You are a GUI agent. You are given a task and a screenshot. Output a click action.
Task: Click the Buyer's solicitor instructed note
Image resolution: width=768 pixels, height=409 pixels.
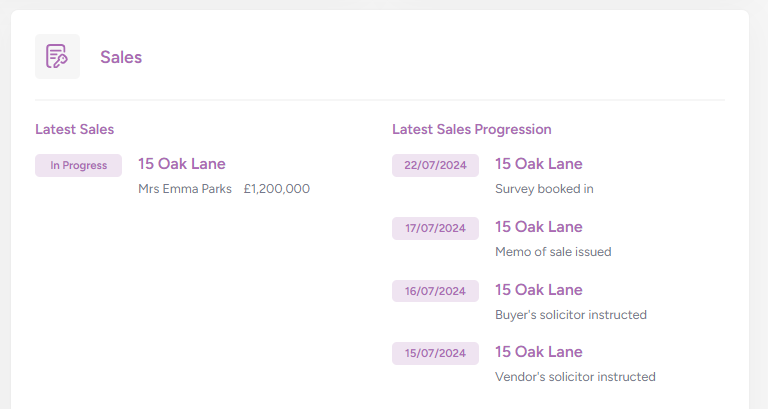(x=571, y=315)
